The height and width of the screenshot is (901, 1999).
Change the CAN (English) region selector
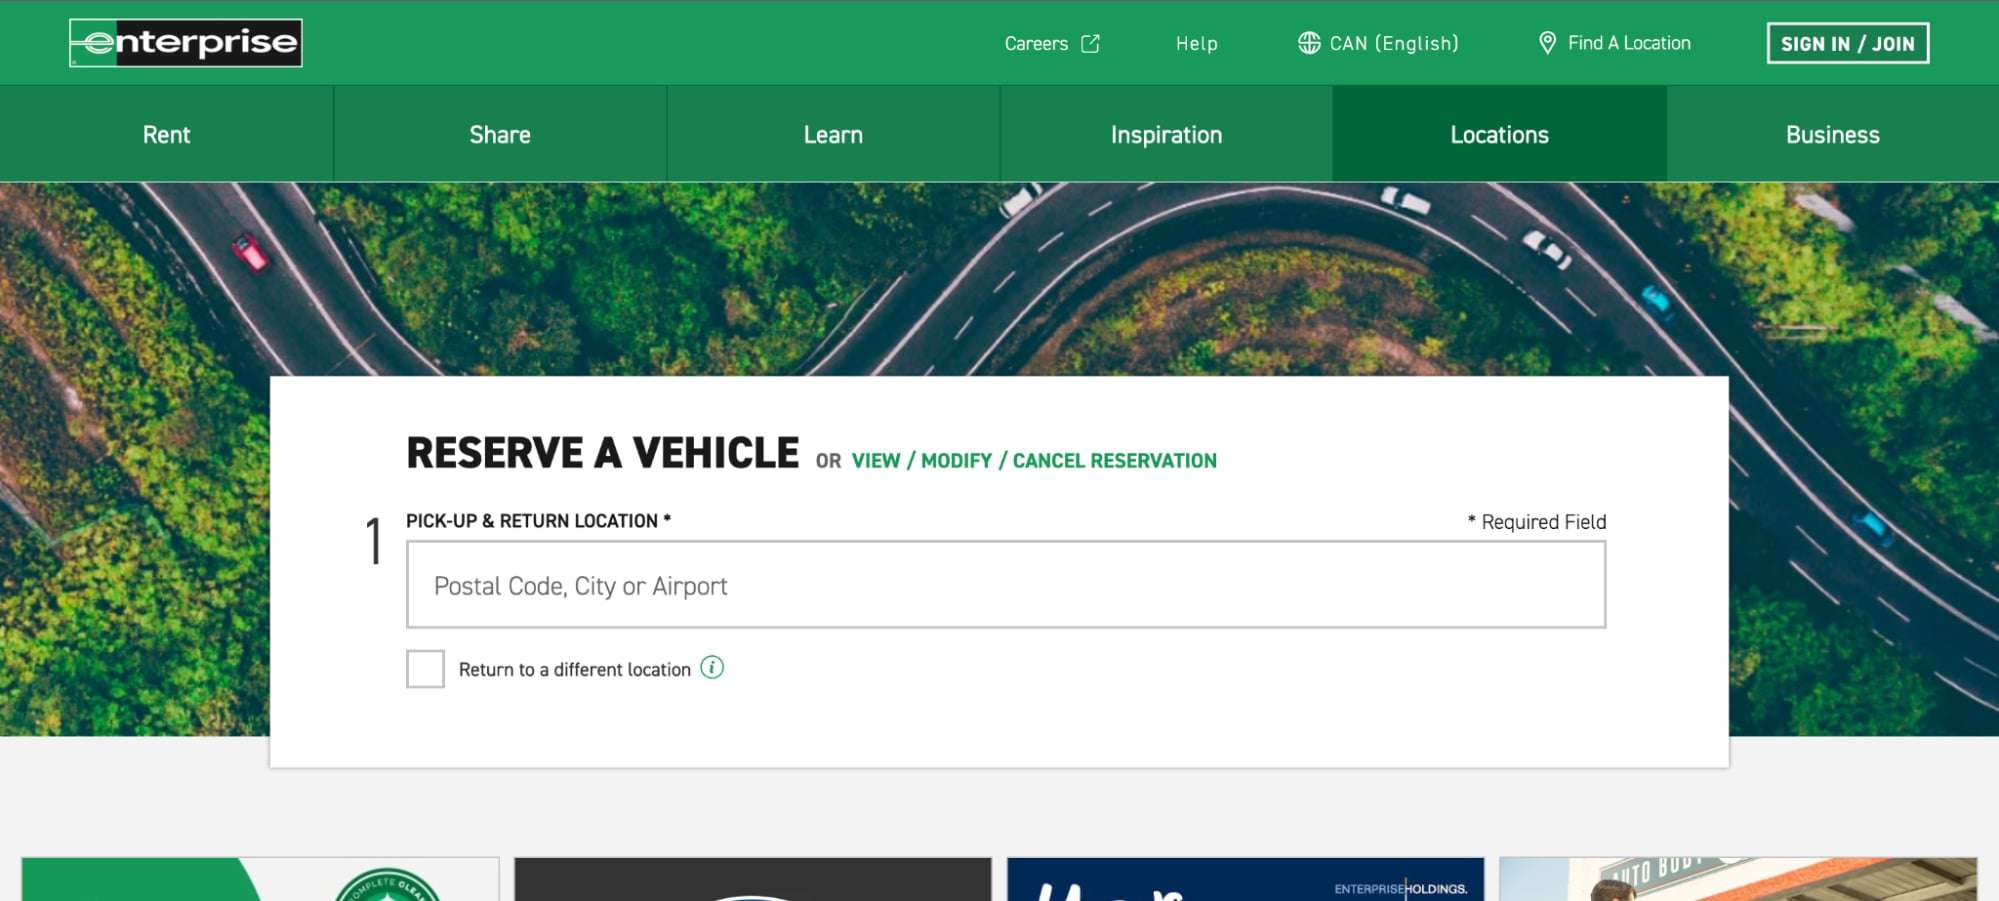point(1378,43)
